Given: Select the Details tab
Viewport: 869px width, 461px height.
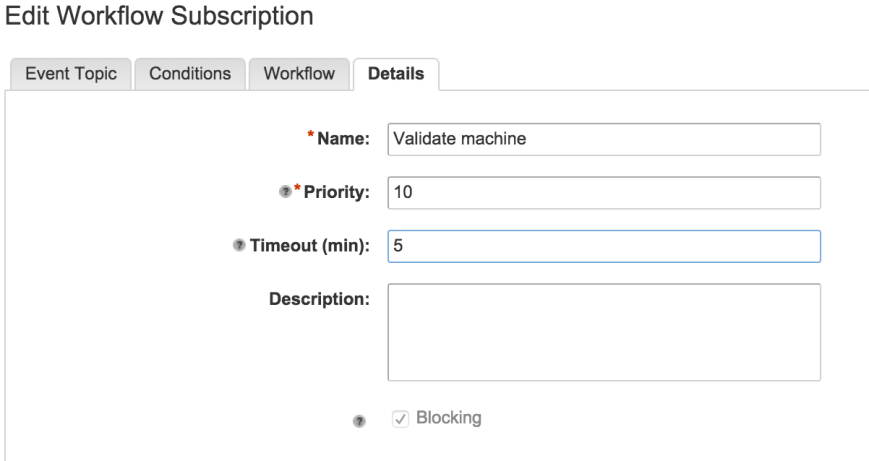Looking at the screenshot, I should [x=396, y=74].
